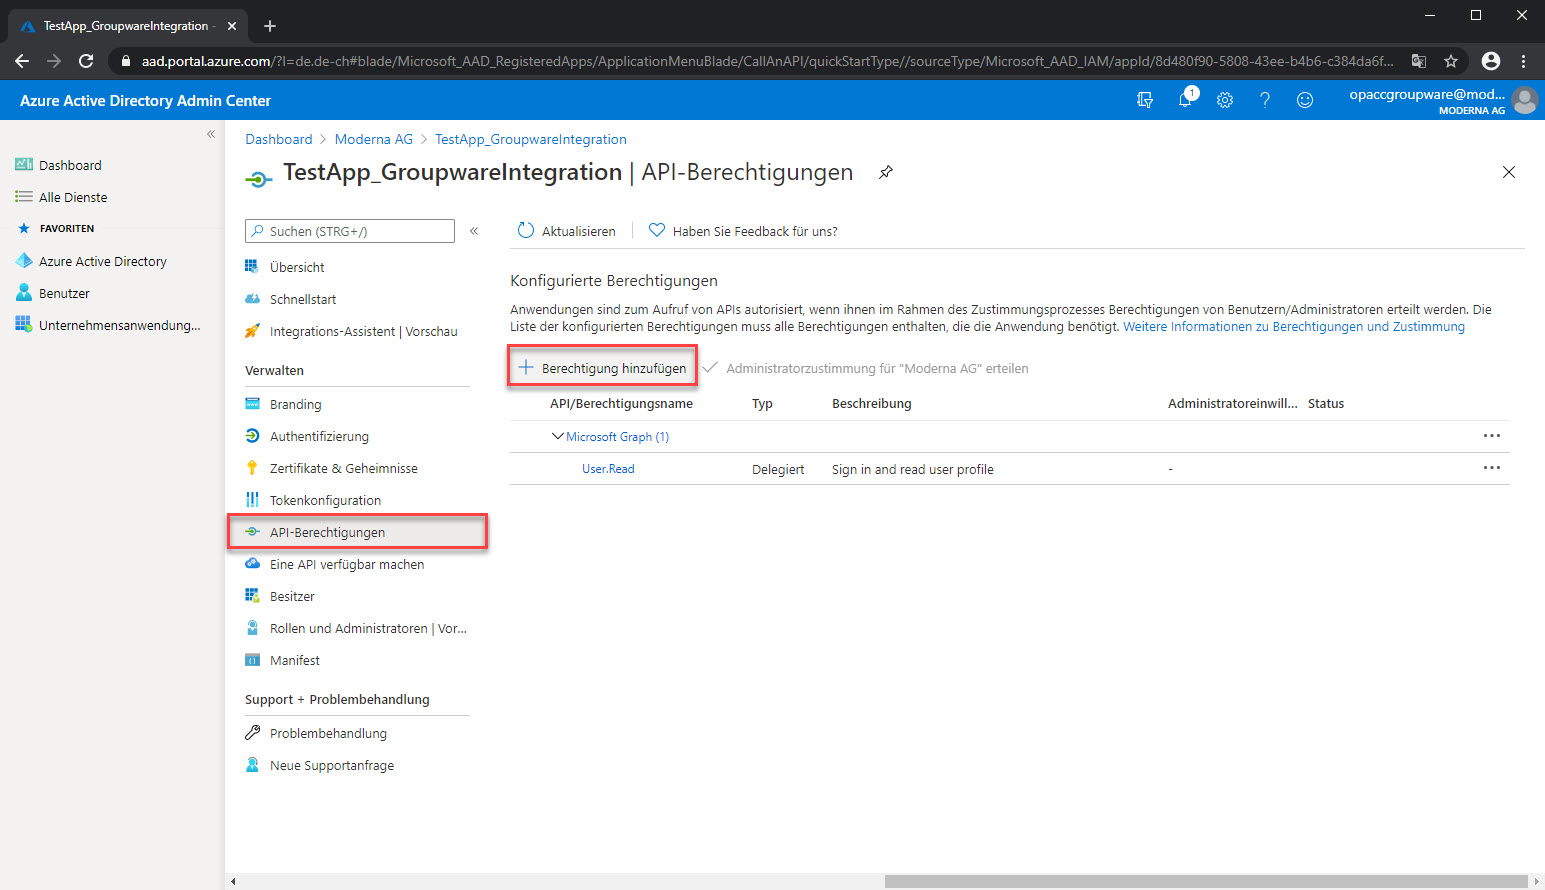Close the API-Berechtigungen blade

point(1509,172)
